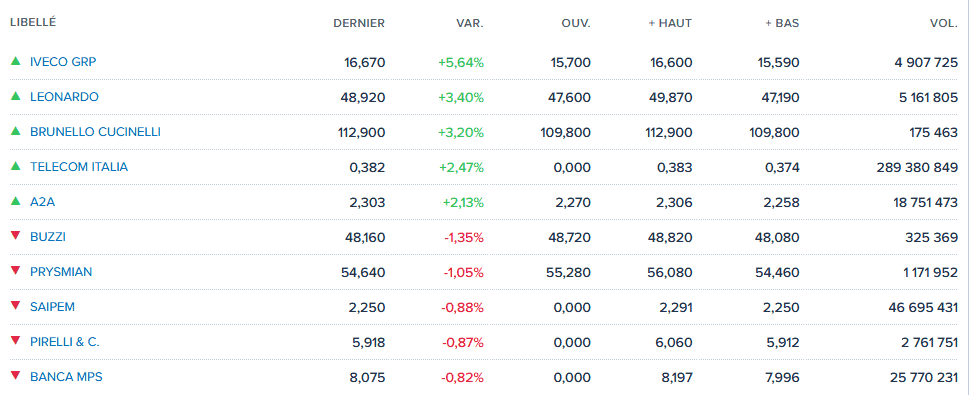This screenshot has height=395, width=971.
Task: Open the TELECOM ITALIA quote link
Action: [x=79, y=167]
